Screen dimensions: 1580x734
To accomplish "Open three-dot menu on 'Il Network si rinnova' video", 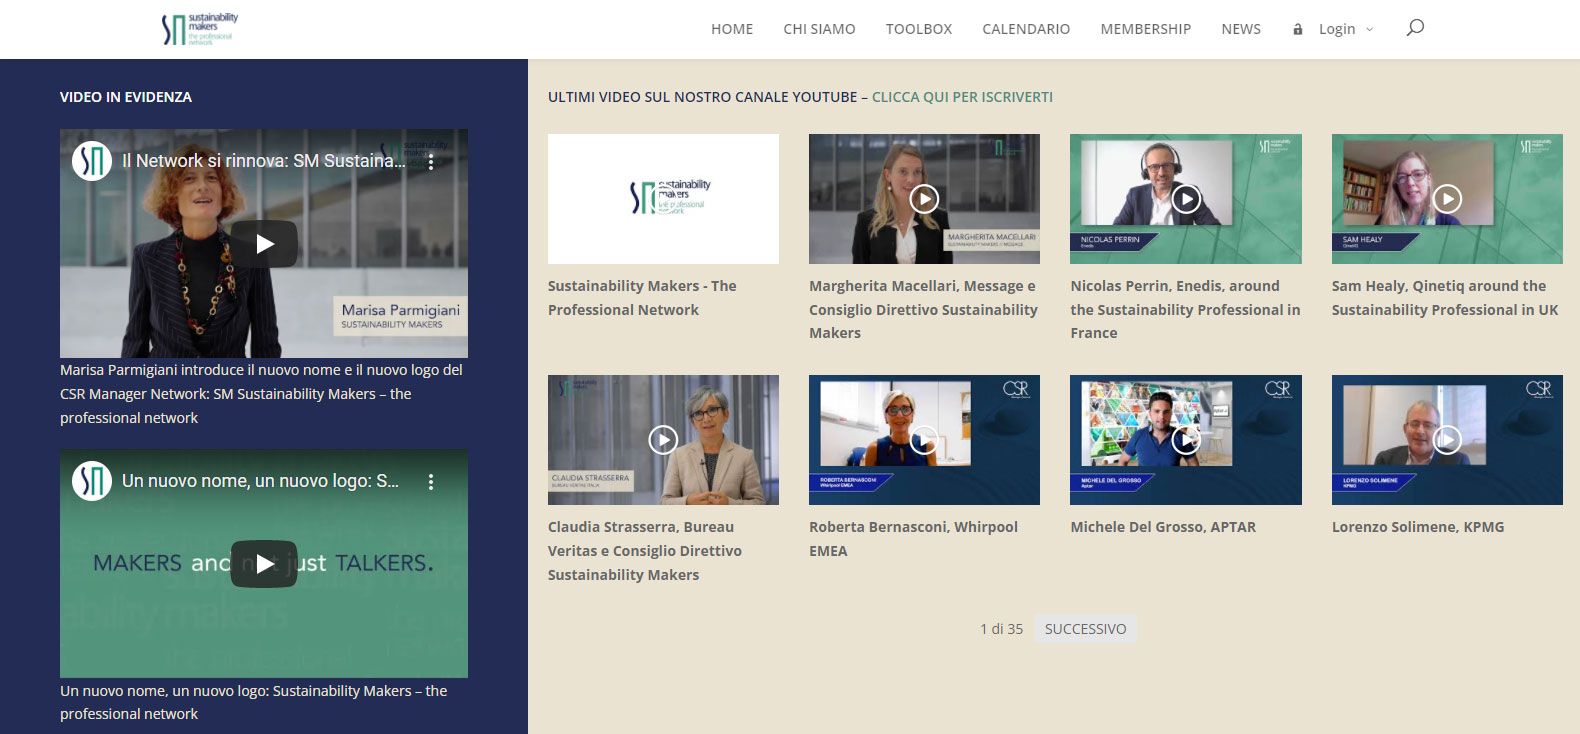I will click(431, 161).
